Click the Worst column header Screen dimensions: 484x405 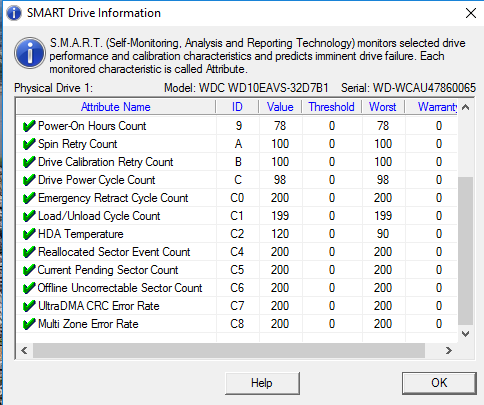point(383,107)
